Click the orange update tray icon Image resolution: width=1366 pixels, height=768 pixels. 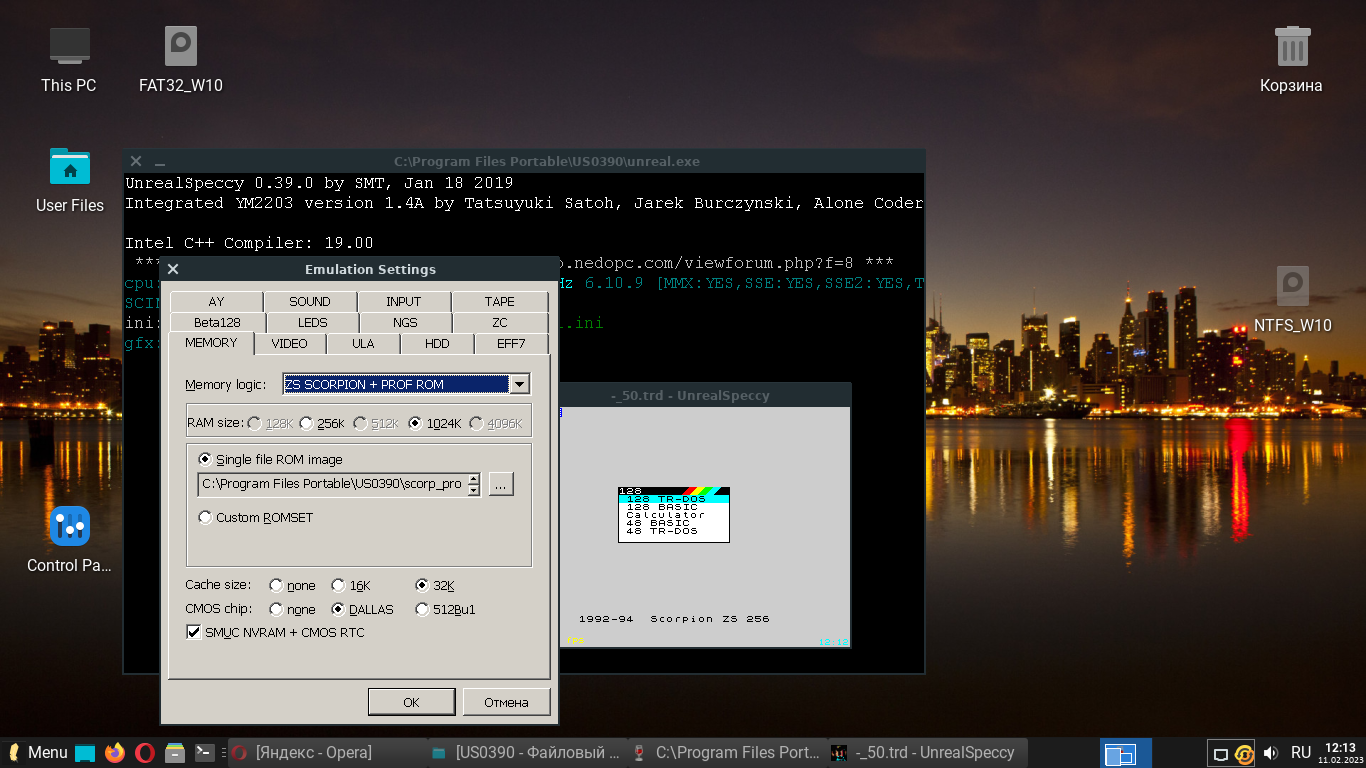1244,754
